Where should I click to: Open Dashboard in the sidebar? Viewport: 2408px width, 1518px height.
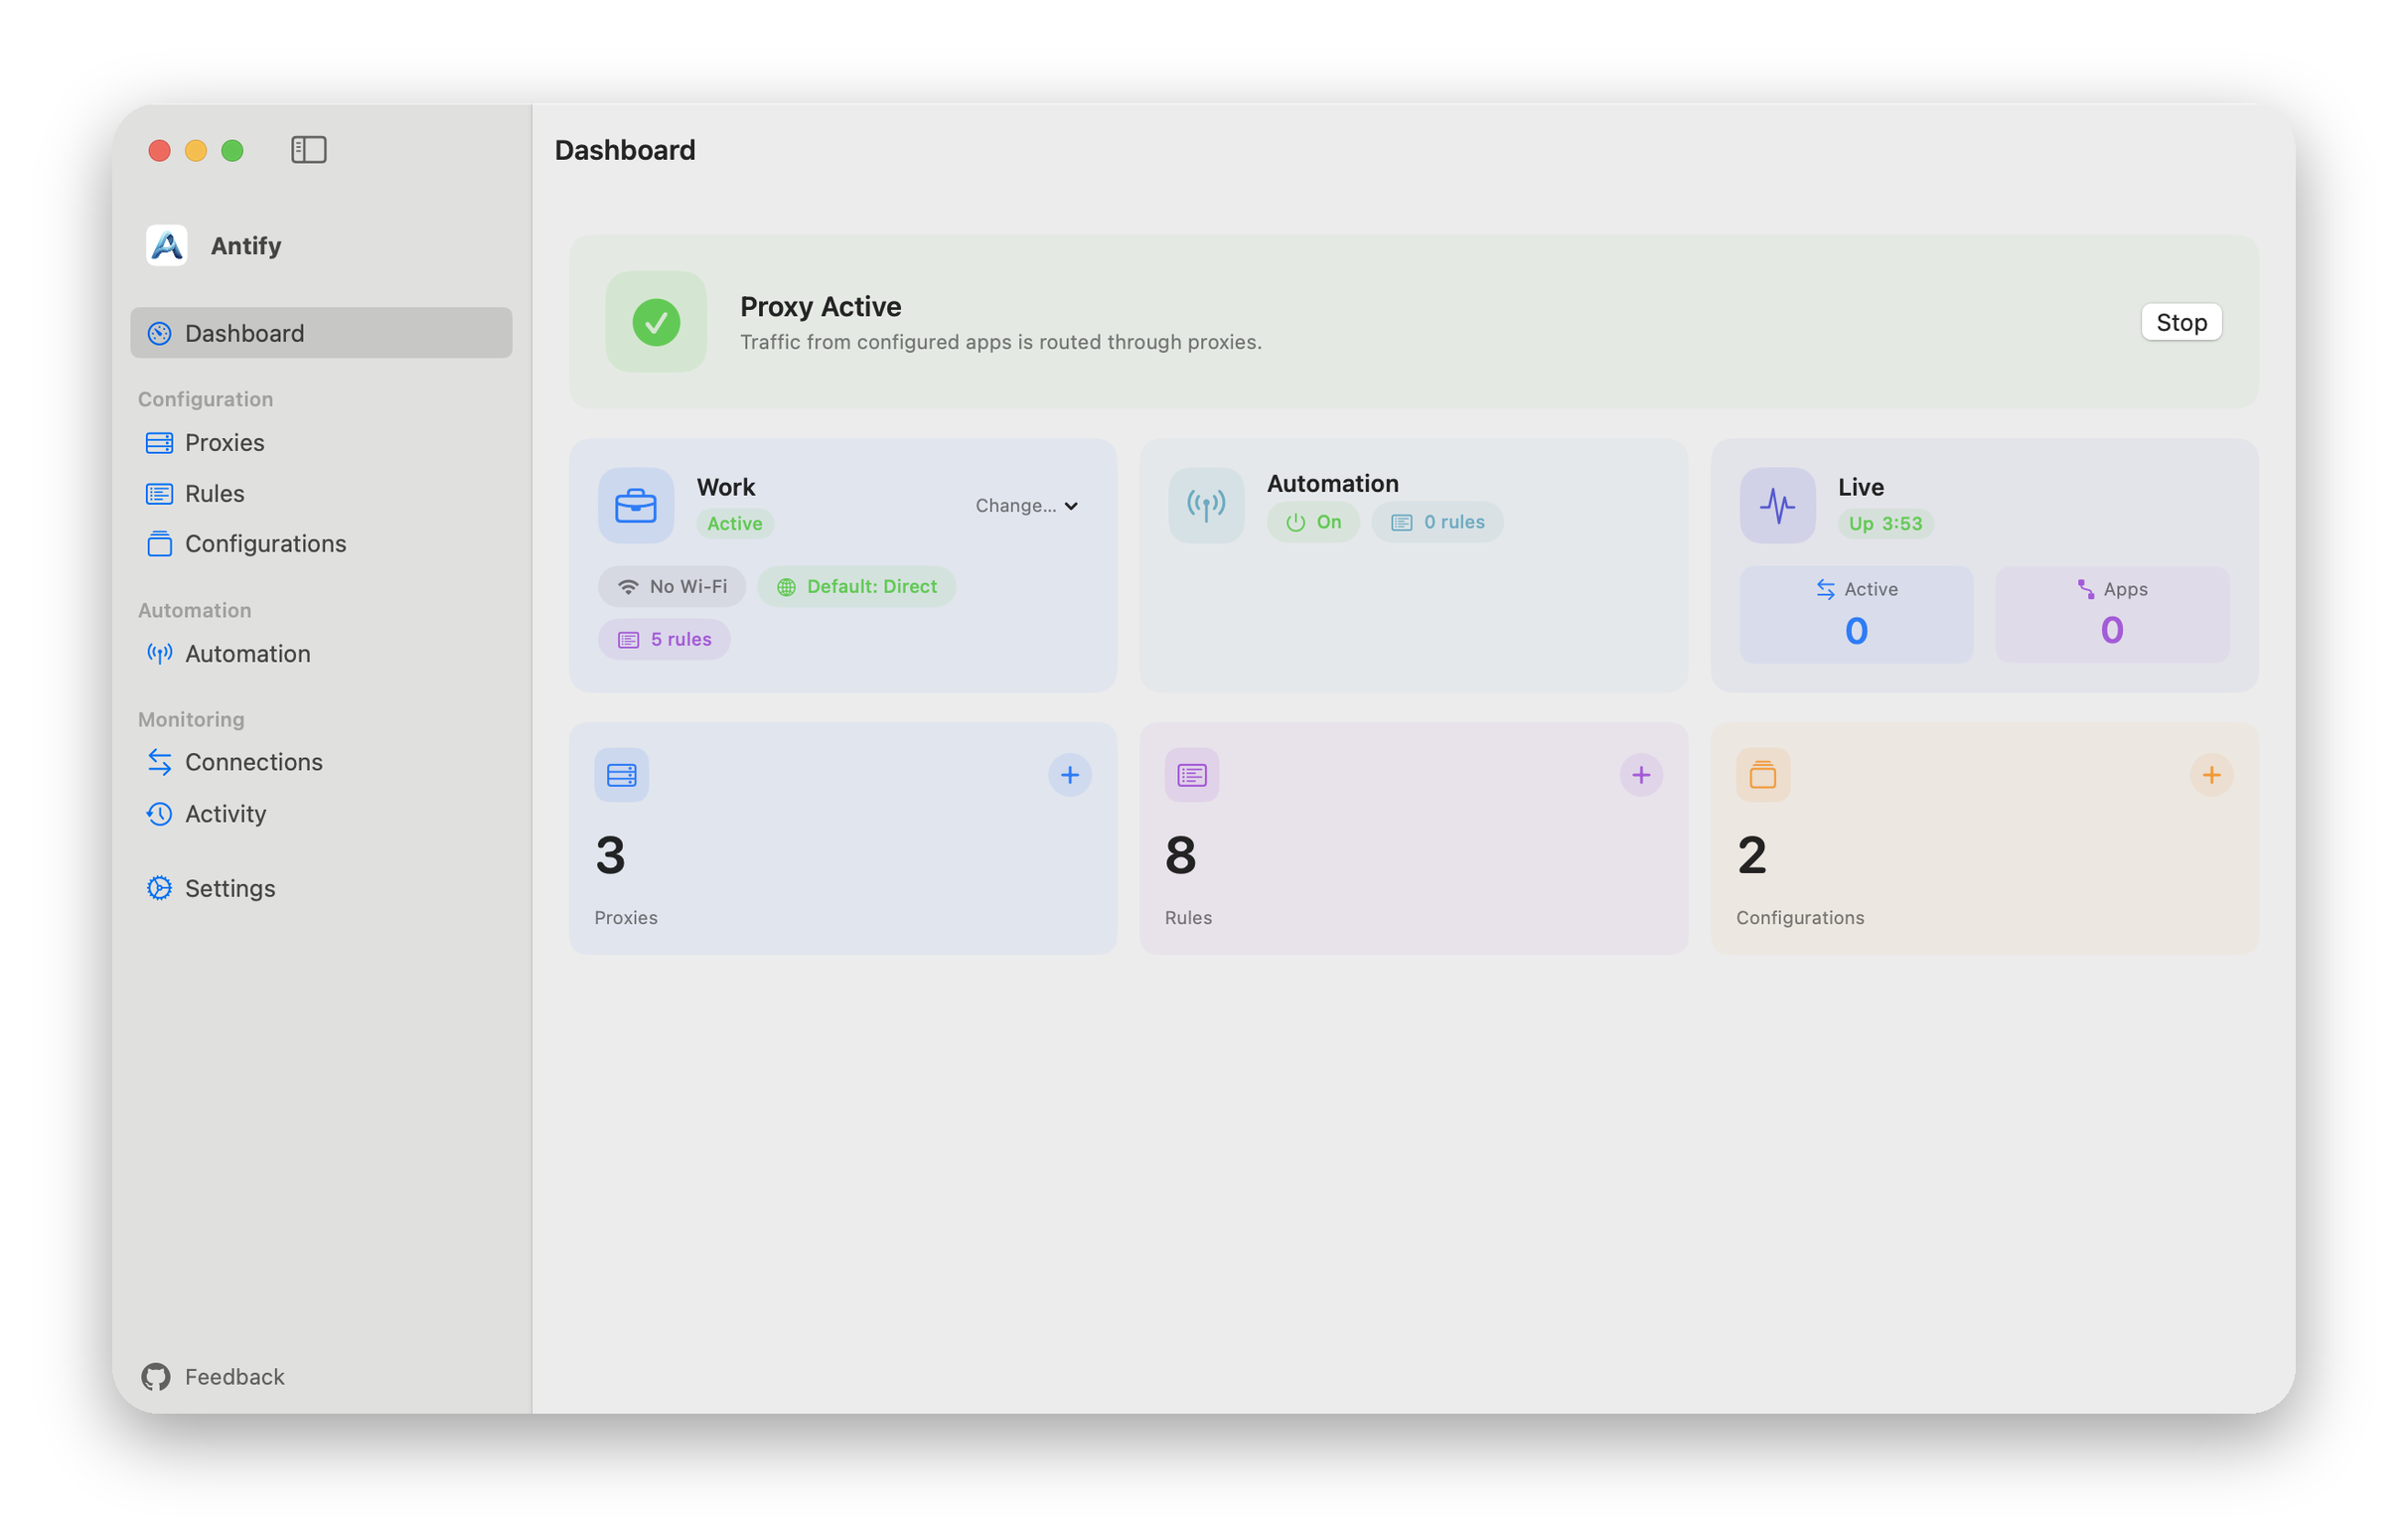(321, 333)
